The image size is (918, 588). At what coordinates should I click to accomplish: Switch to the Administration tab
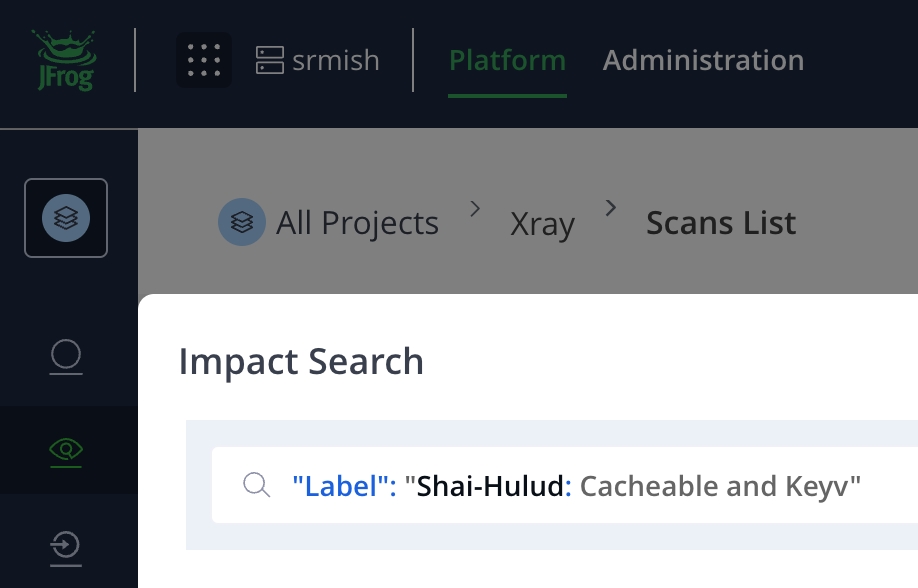click(703, 60)
